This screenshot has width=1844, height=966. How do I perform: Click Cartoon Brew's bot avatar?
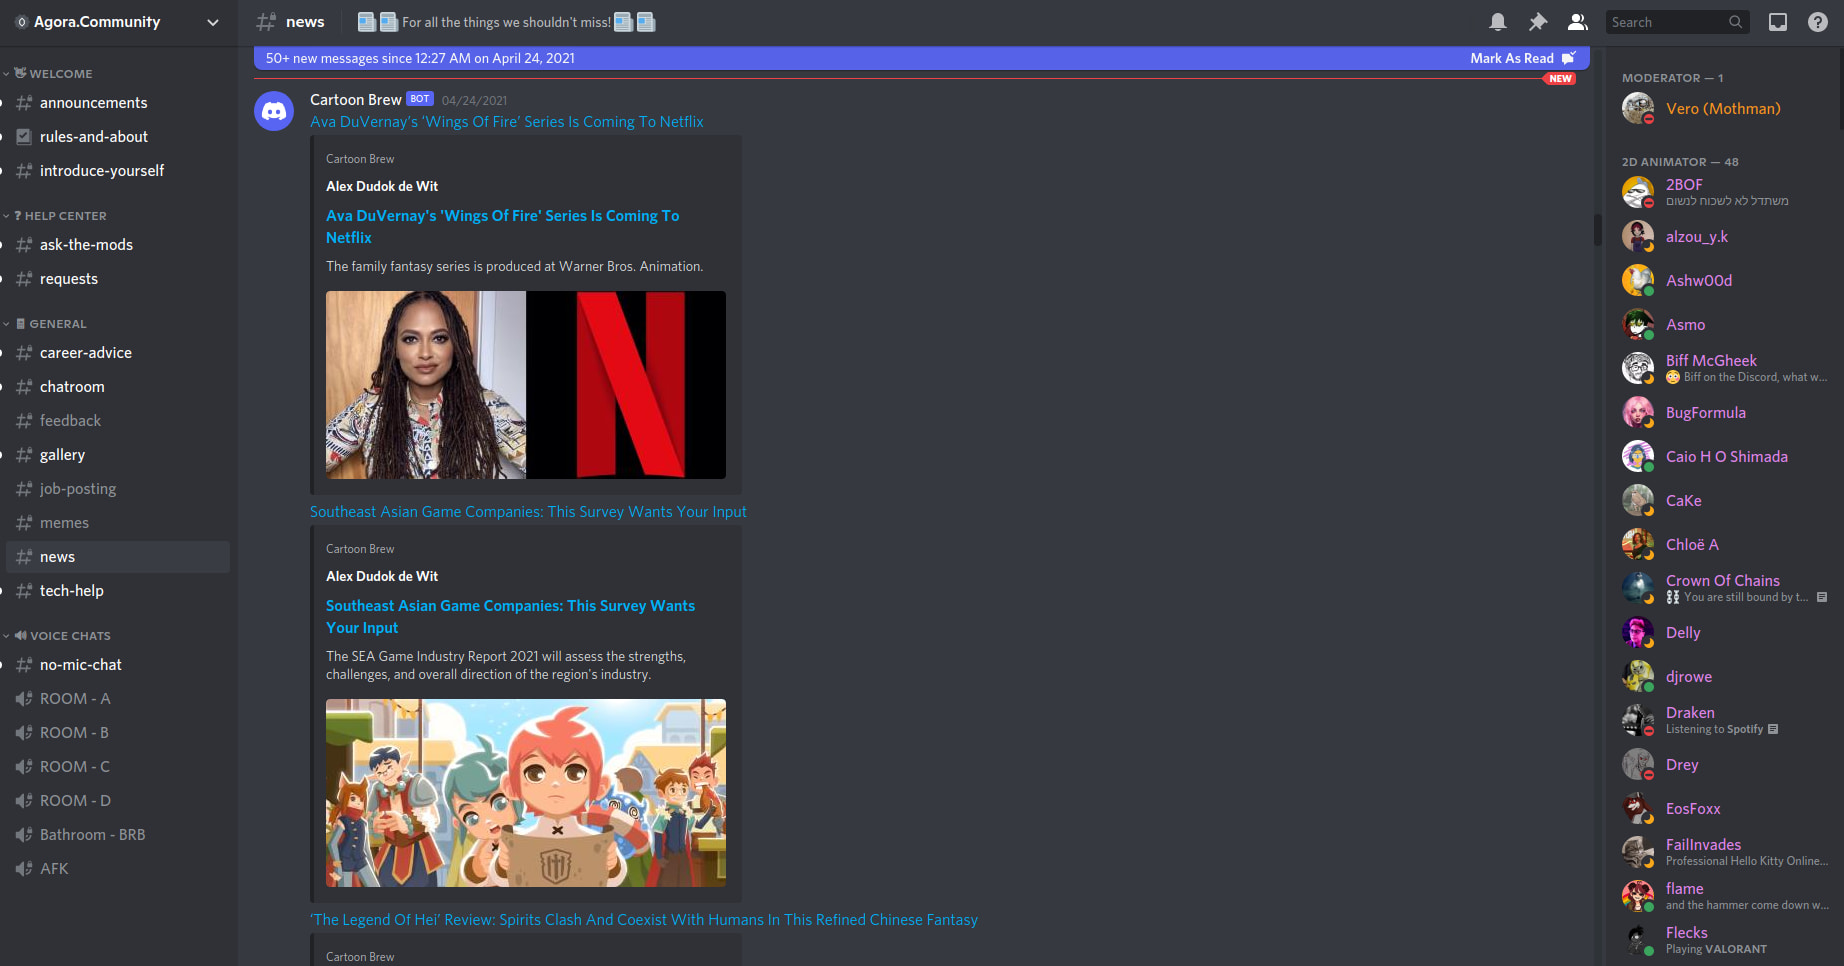pyautogui.click(x=274, y=111)
